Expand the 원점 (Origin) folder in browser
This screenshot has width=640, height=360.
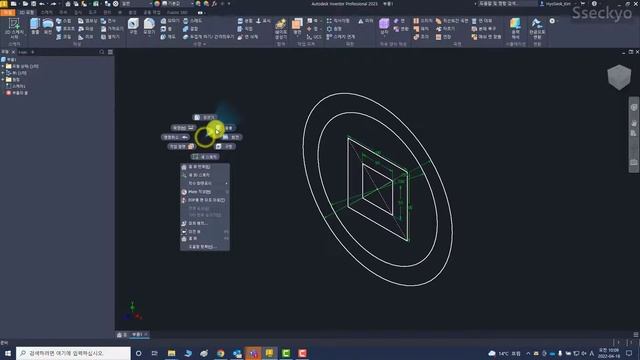pyautogui.click(x=3, y=80)
